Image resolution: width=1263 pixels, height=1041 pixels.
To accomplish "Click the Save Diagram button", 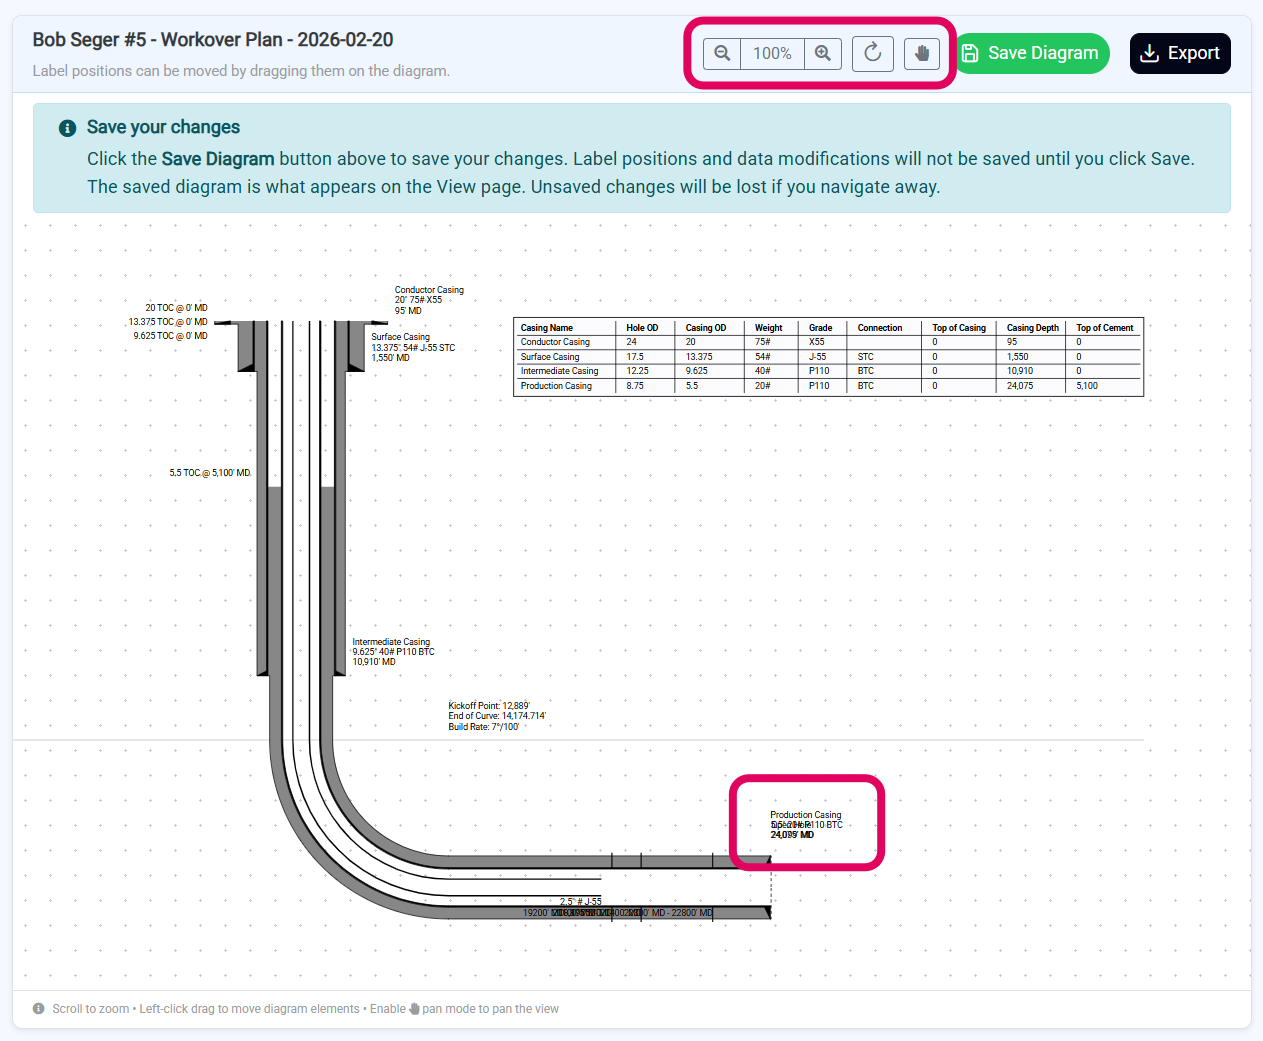I will coord(1032,53).
